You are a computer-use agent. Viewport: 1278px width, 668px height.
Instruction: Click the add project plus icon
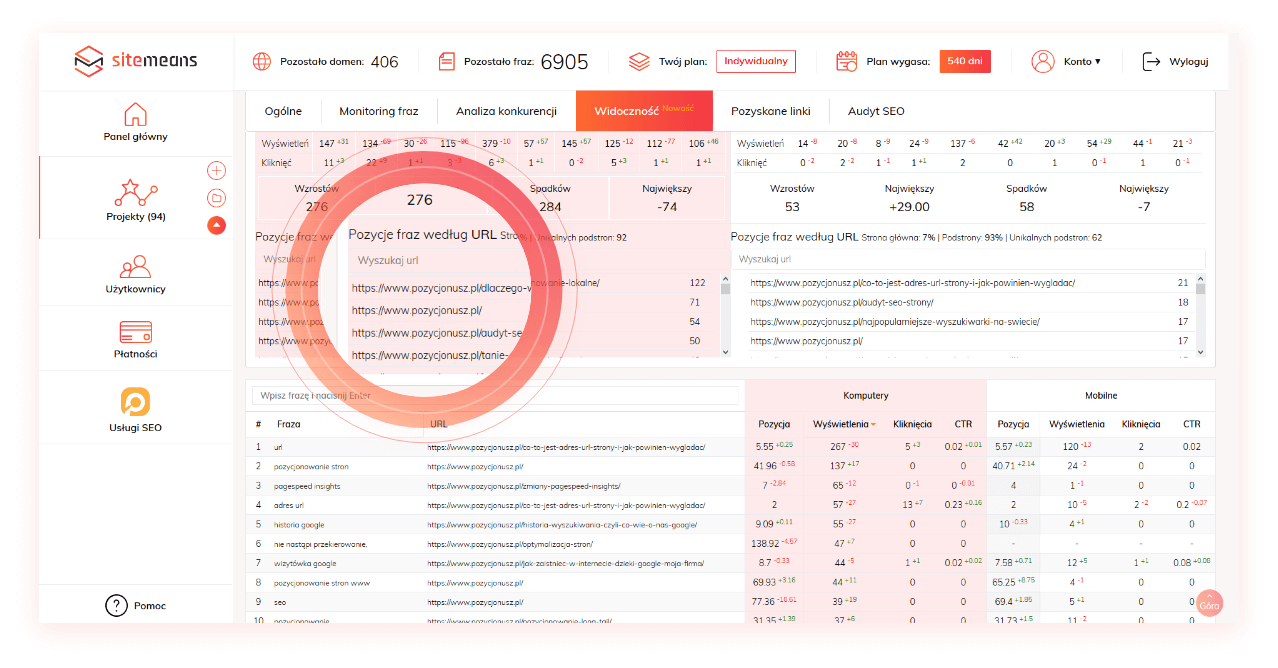216,171
